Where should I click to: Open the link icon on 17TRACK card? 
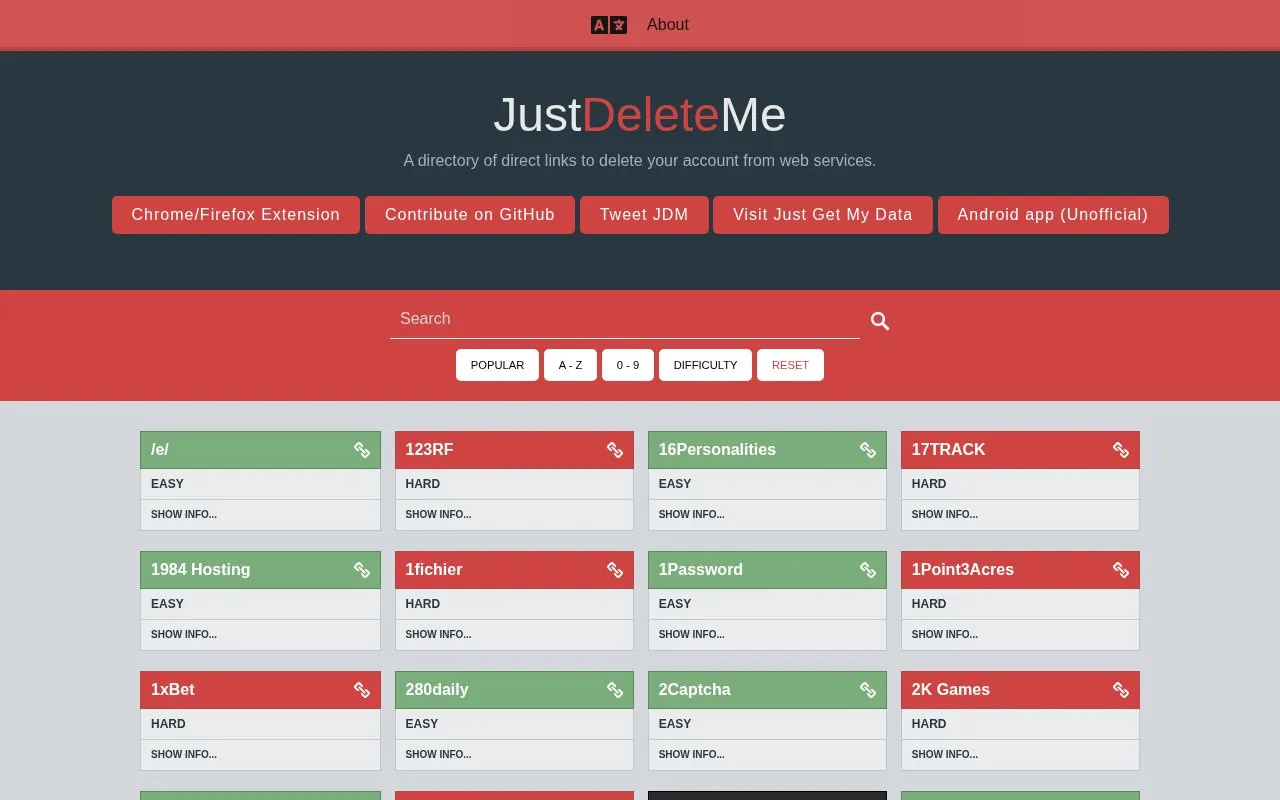coord(1121,450)
